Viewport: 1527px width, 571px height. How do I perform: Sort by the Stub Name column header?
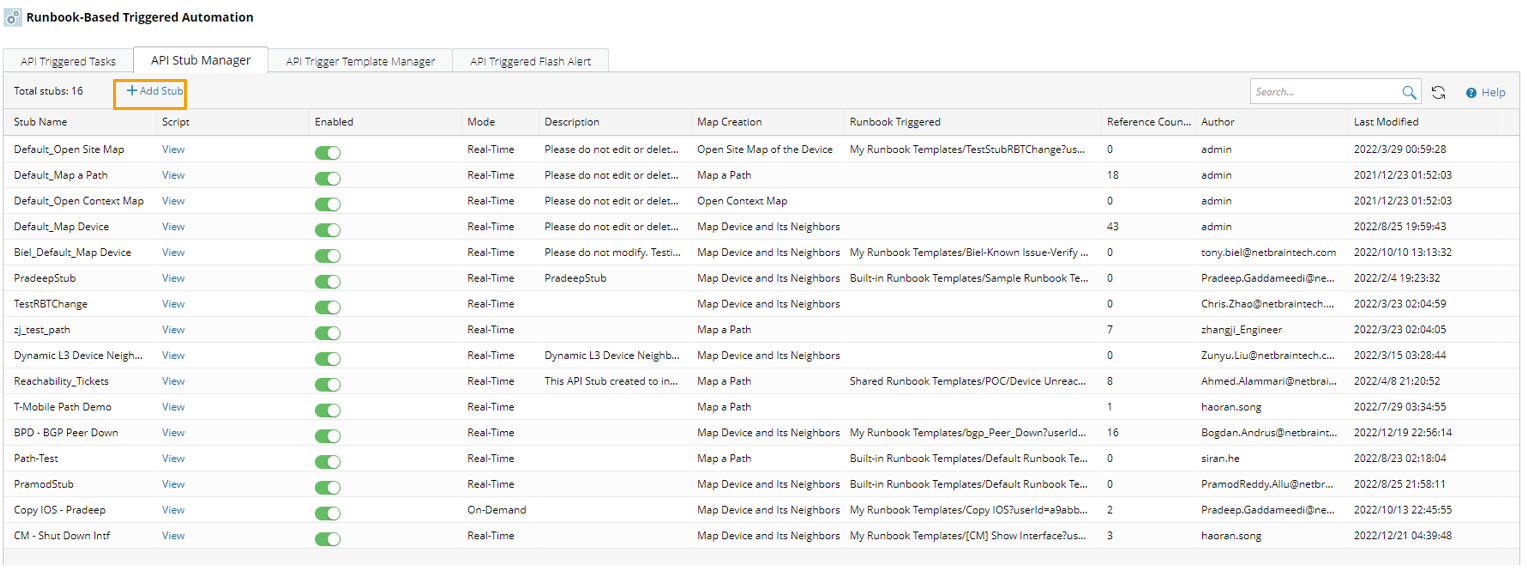click(41, 122)
